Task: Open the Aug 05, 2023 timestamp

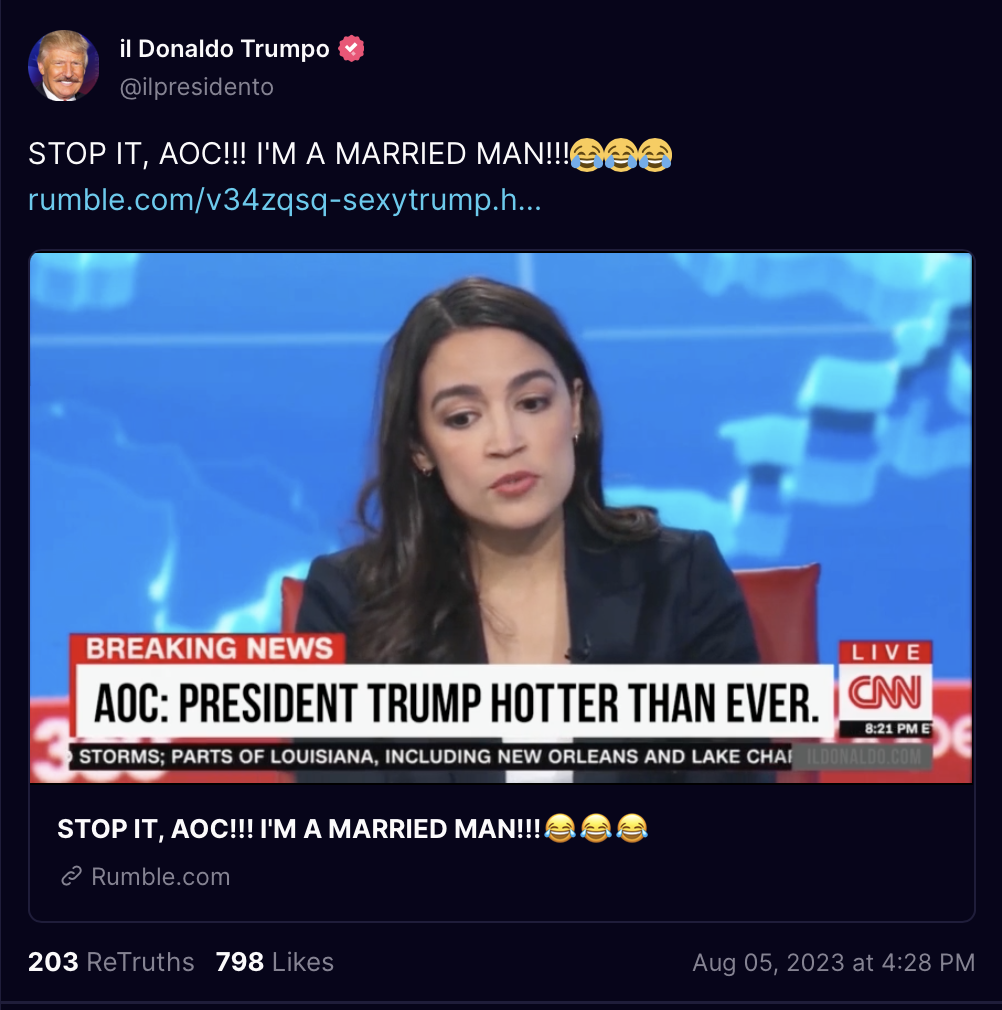Action: pos(833,962)
